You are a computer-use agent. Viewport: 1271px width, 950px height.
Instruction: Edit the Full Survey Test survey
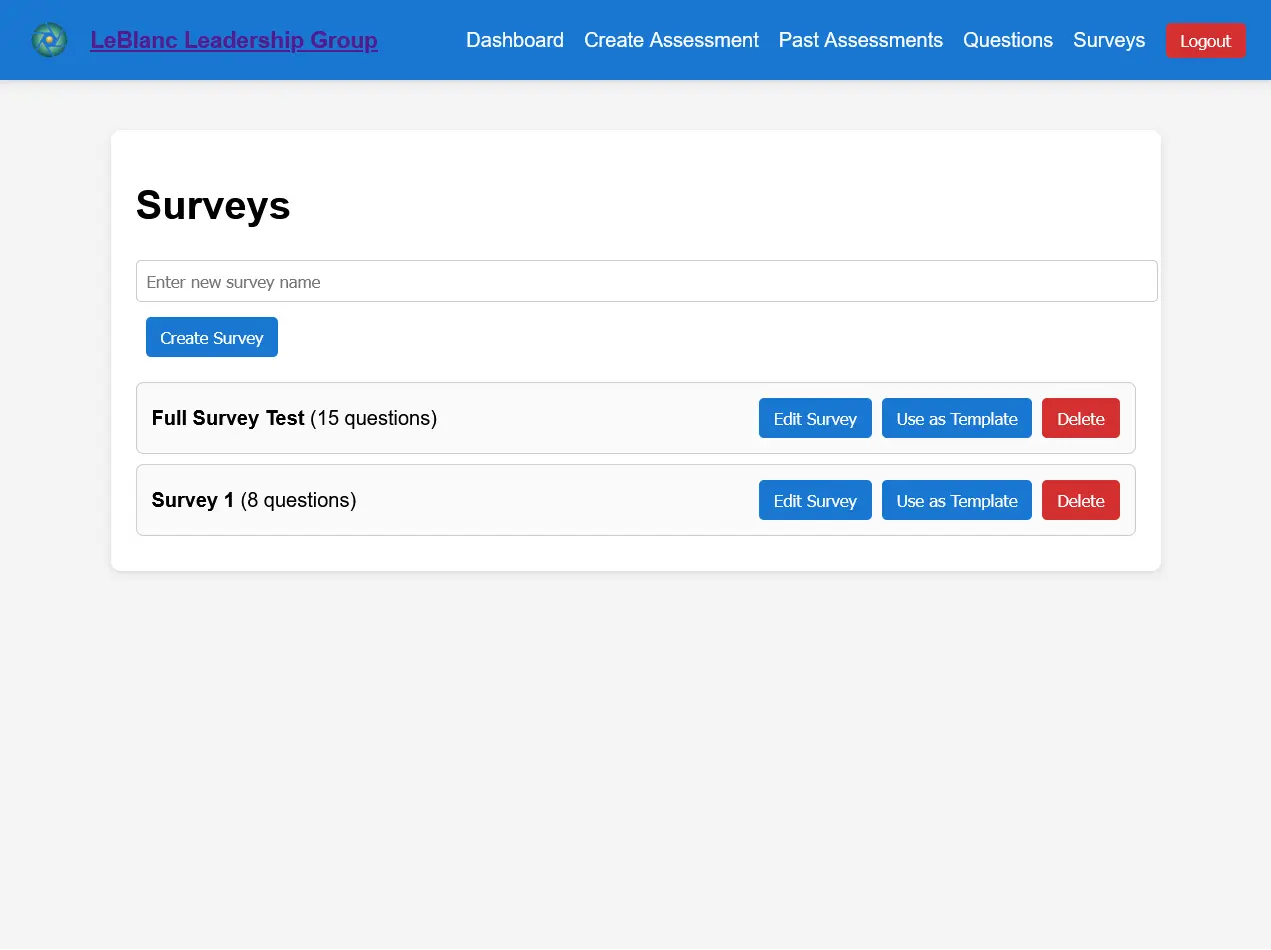pyautogui.click(x=815, y=418)
